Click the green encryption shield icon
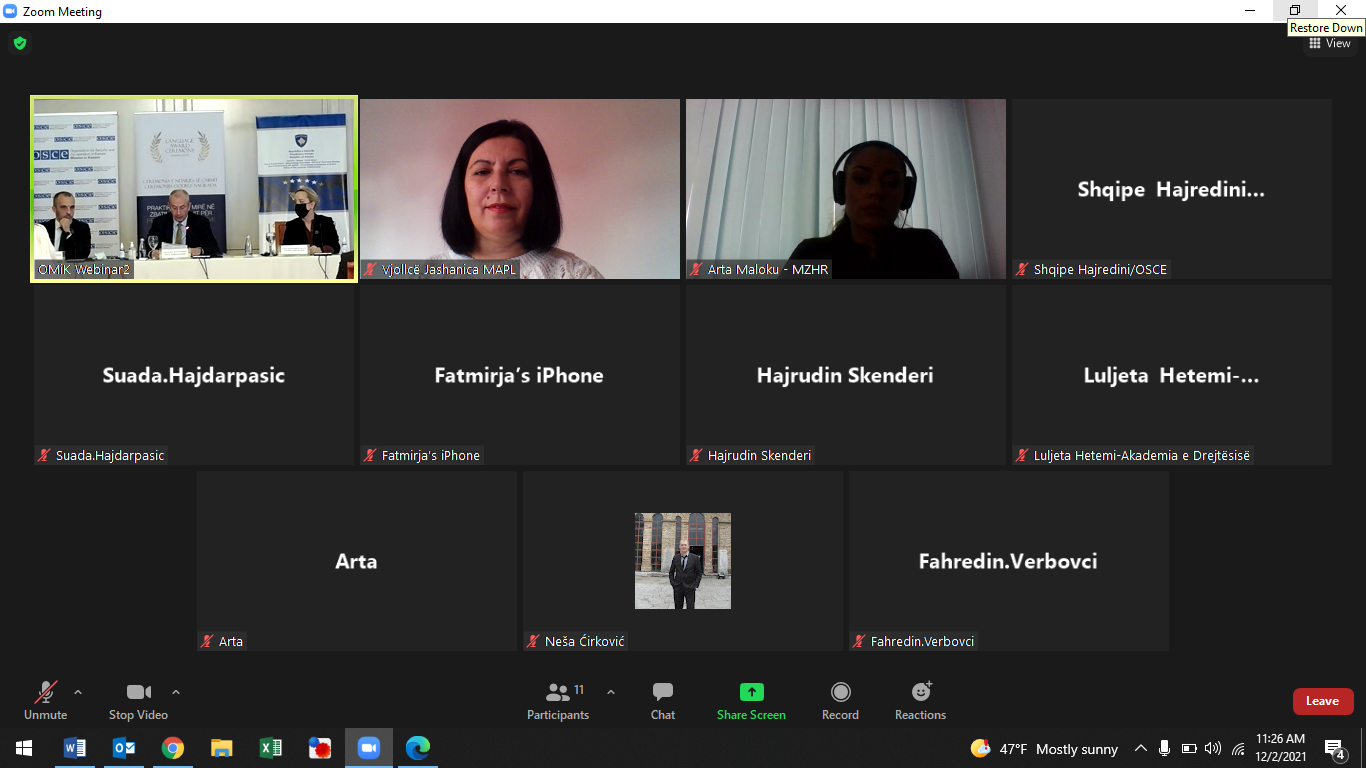The image size is (1366, 768). pos(19,43)
